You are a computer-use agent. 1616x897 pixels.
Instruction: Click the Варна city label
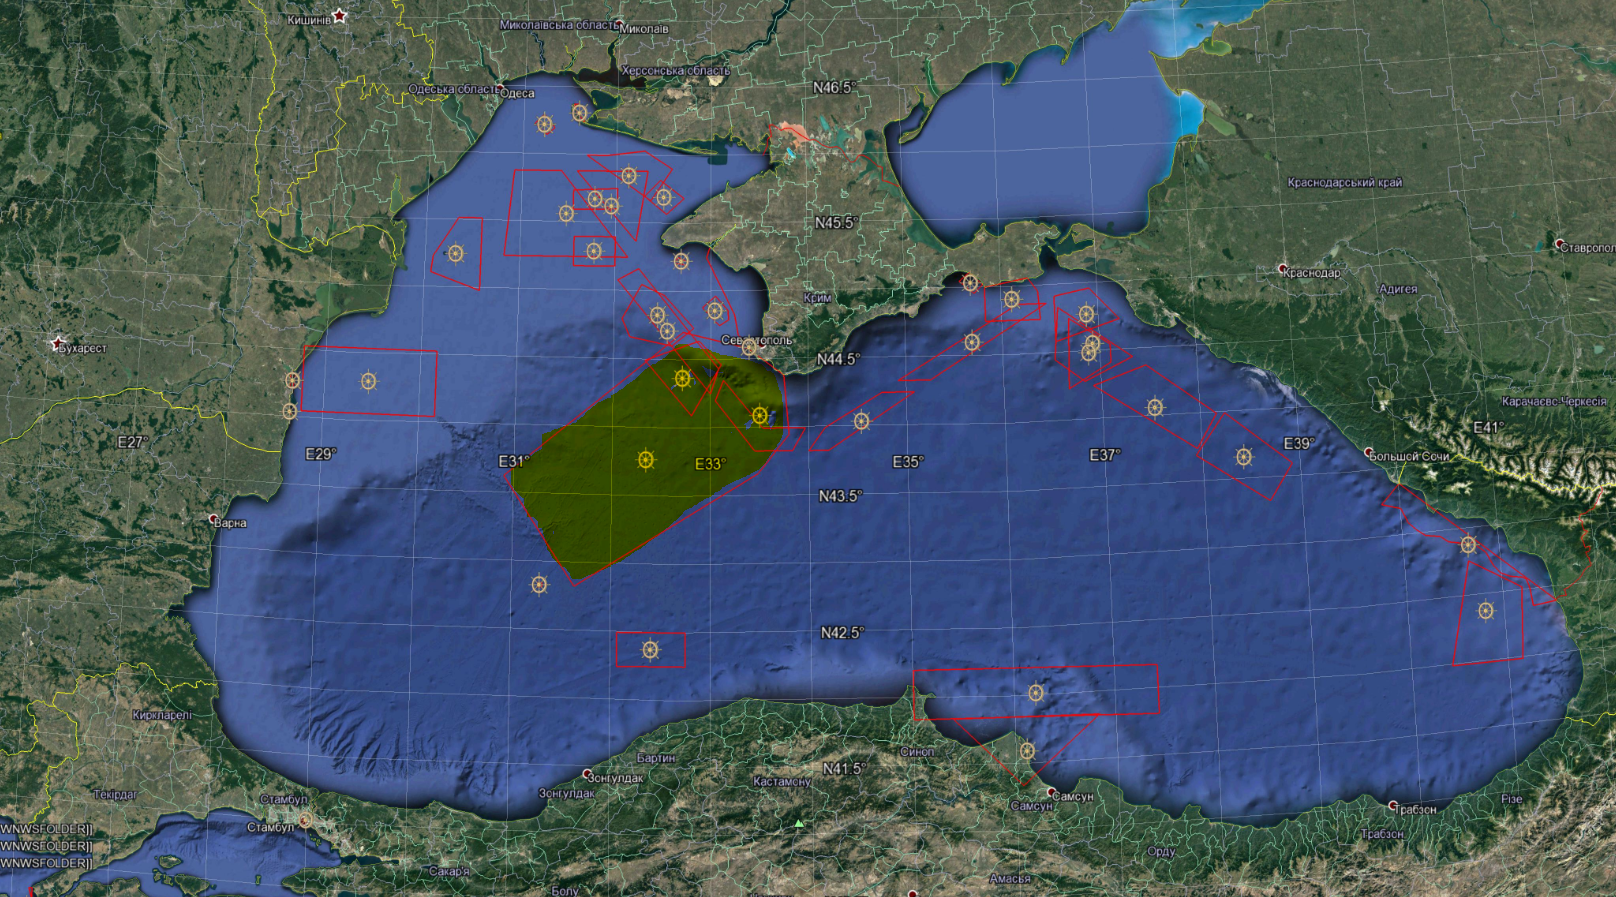(x=231, y=523)
